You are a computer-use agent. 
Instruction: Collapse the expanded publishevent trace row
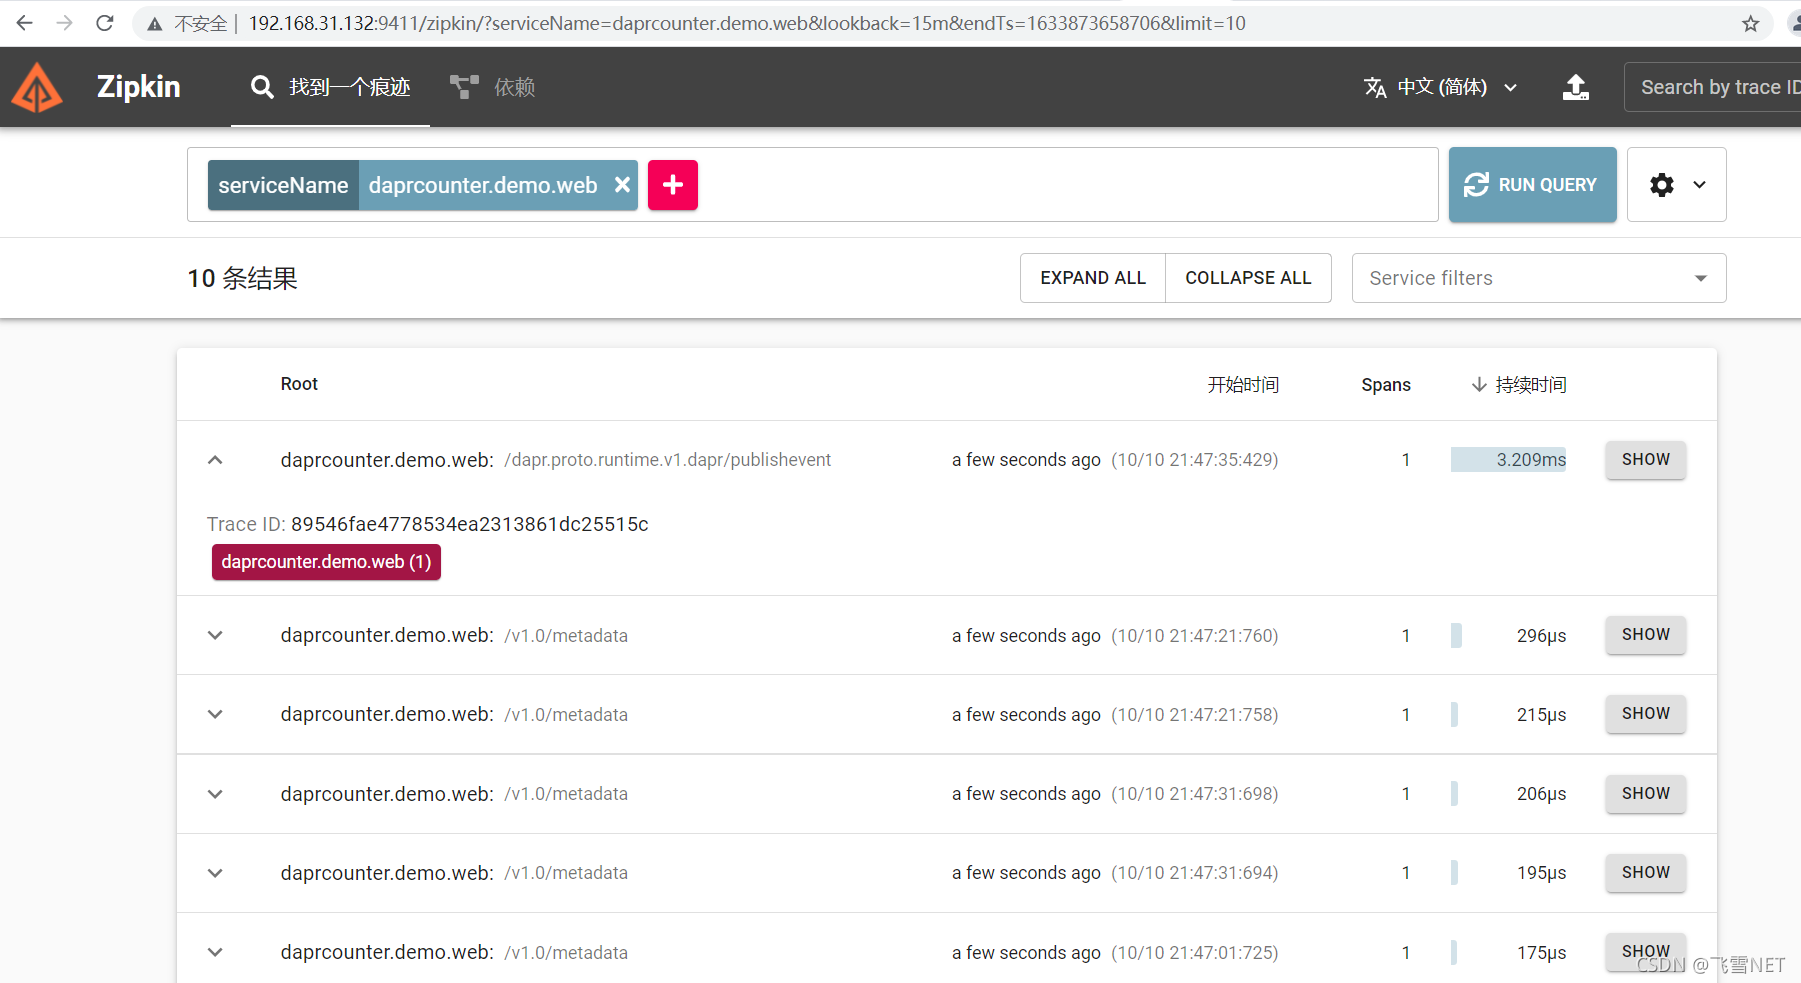[x=215, y=460]
